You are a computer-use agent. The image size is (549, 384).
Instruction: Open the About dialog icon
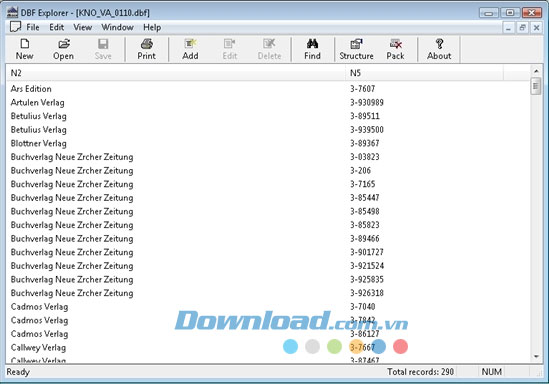click(x=439, y=49)
